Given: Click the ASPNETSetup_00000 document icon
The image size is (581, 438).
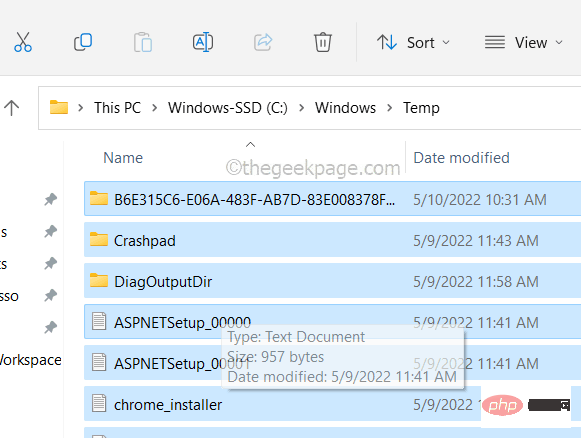Looking at the screenshot, I should [99, 321].
